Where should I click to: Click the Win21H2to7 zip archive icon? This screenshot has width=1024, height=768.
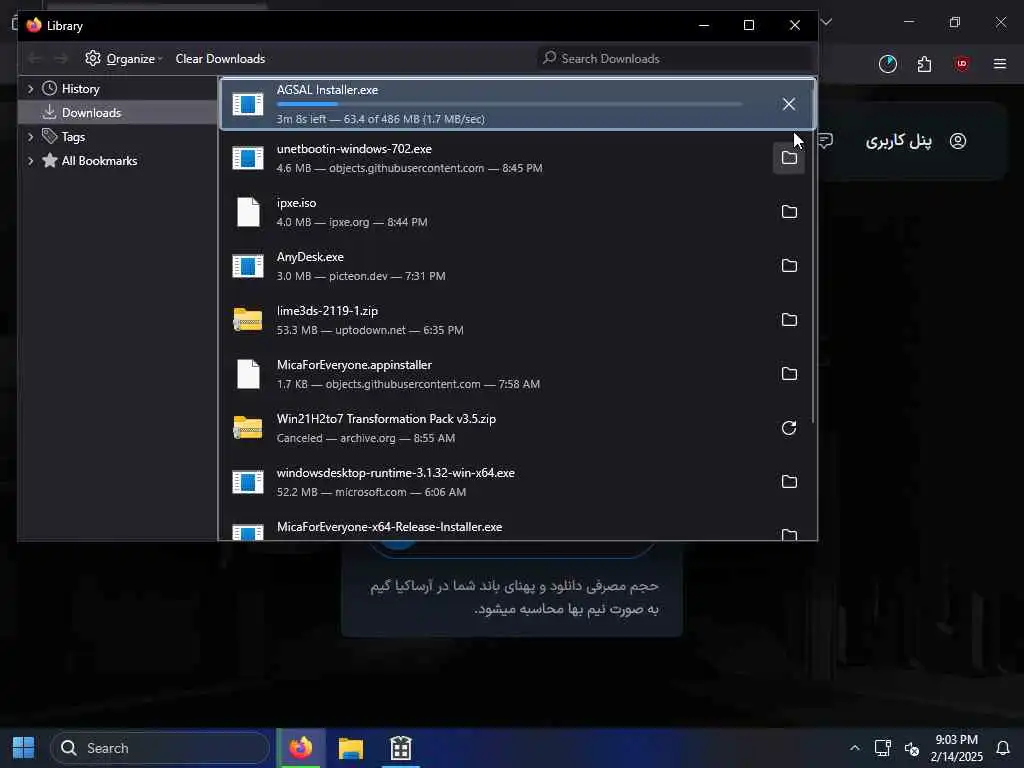pyautogui.click(x=248, y=428)
